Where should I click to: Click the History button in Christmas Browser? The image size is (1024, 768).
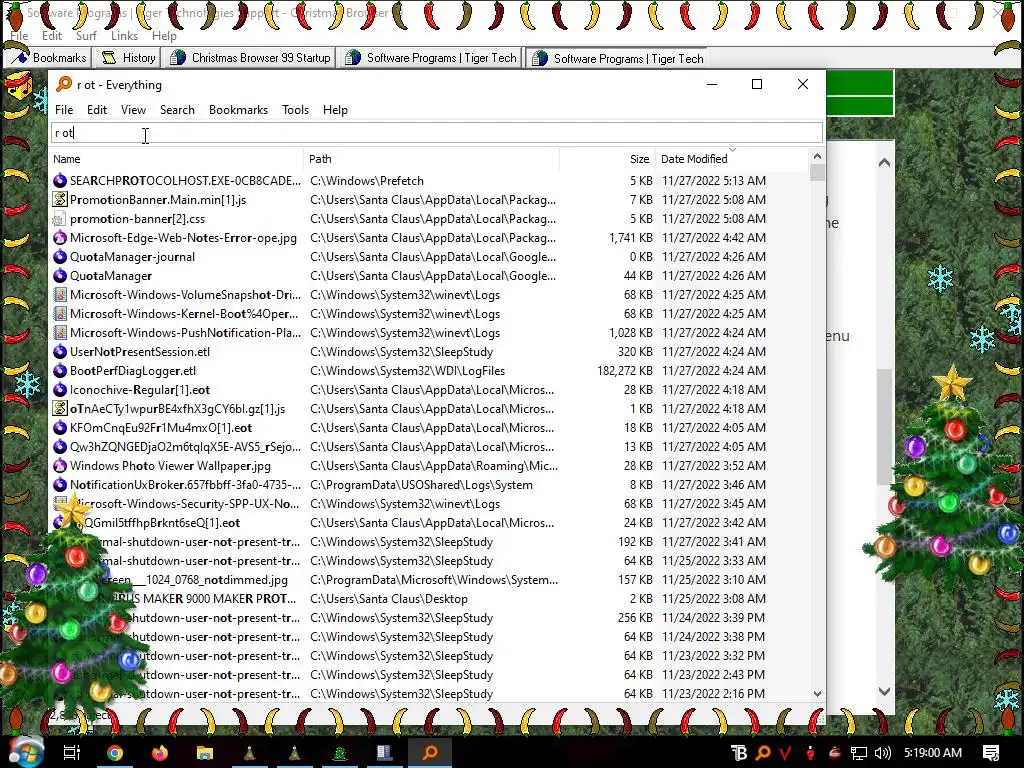(128, 57)
